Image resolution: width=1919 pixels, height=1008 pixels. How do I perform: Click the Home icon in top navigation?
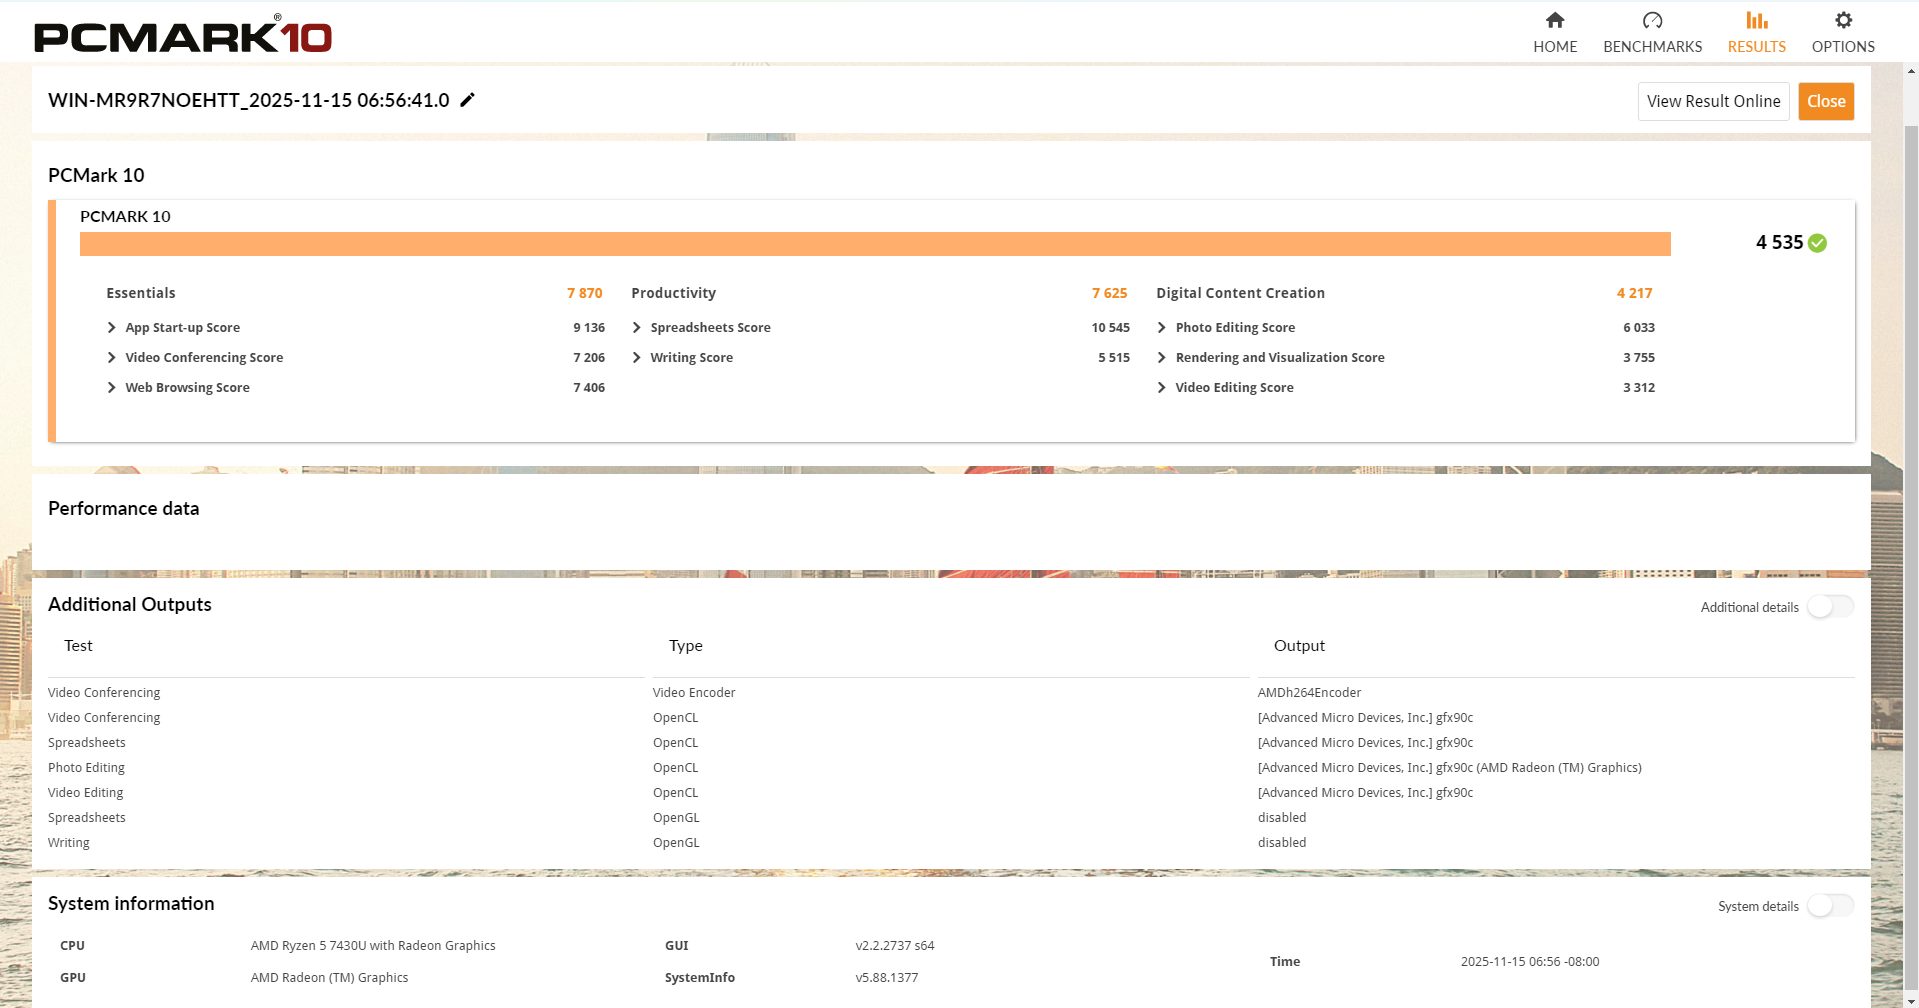[1554, 21]
